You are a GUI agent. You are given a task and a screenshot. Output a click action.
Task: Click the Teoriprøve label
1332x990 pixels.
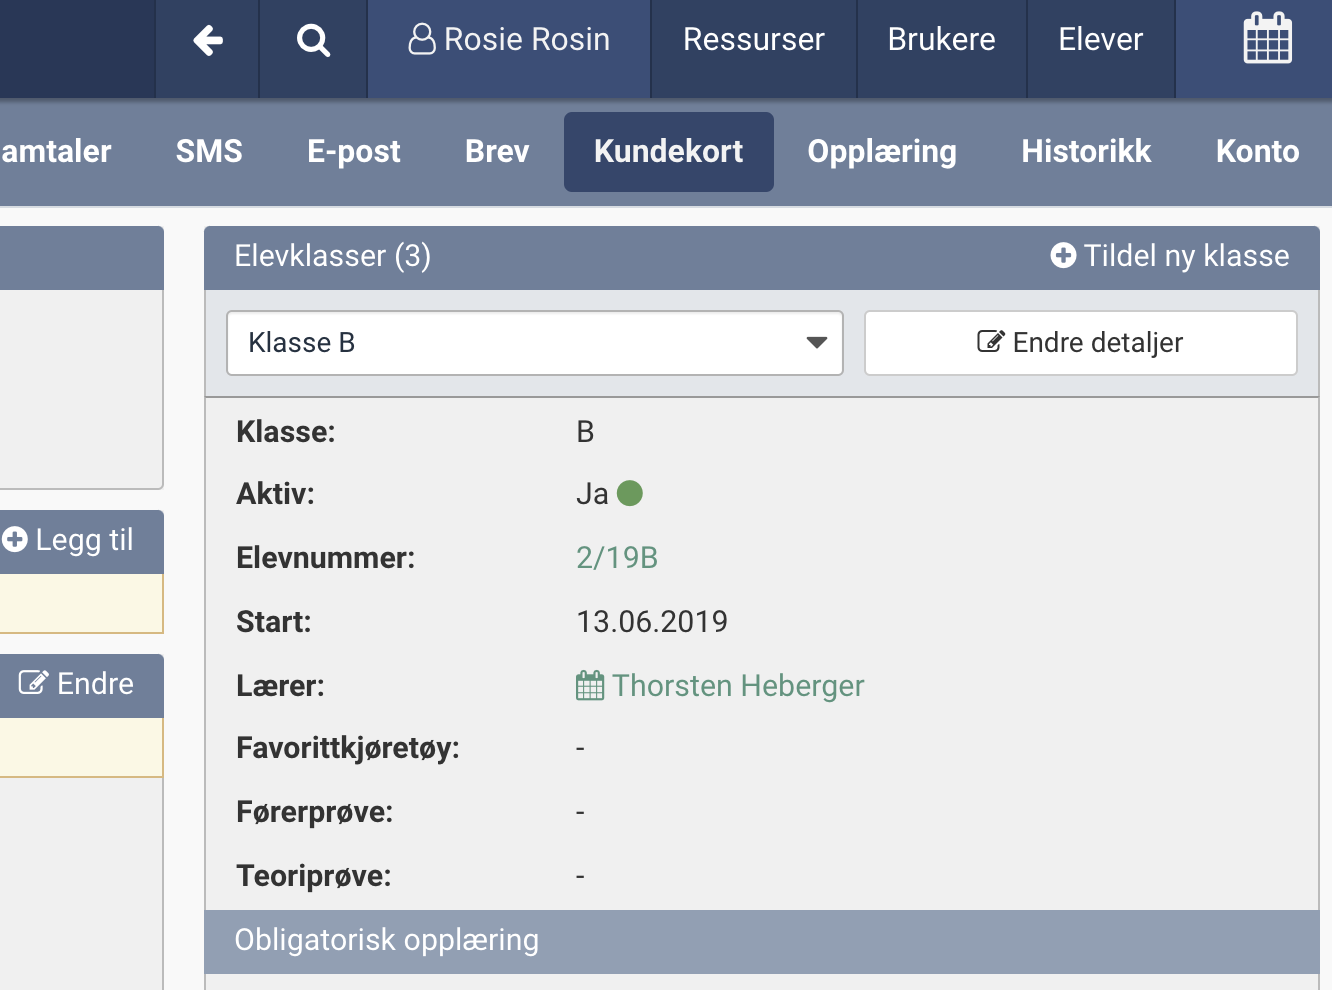(x=314, y=876)
